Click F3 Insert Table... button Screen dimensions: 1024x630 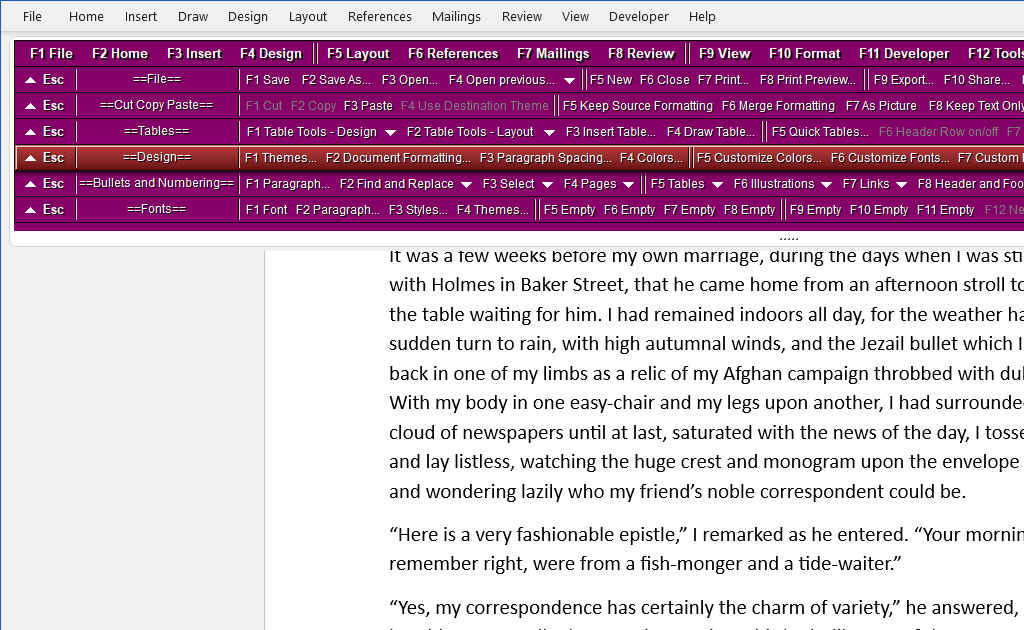click(611, 132)
